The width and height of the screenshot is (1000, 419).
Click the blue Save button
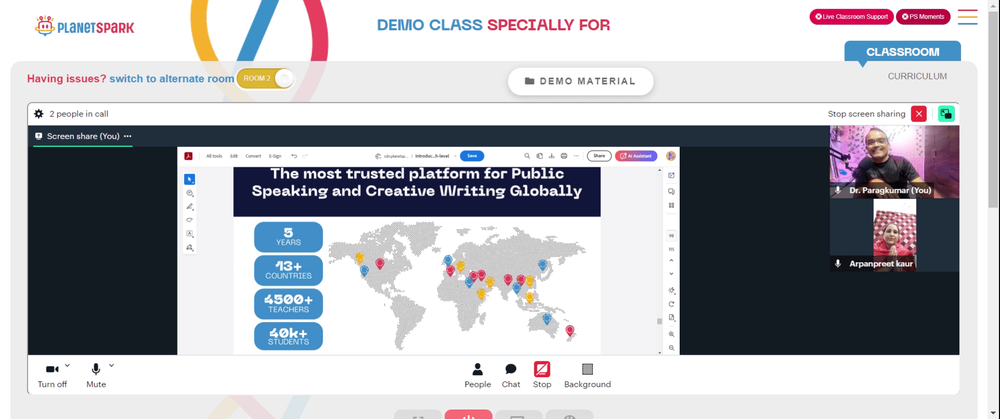click(x=472, y=156)
